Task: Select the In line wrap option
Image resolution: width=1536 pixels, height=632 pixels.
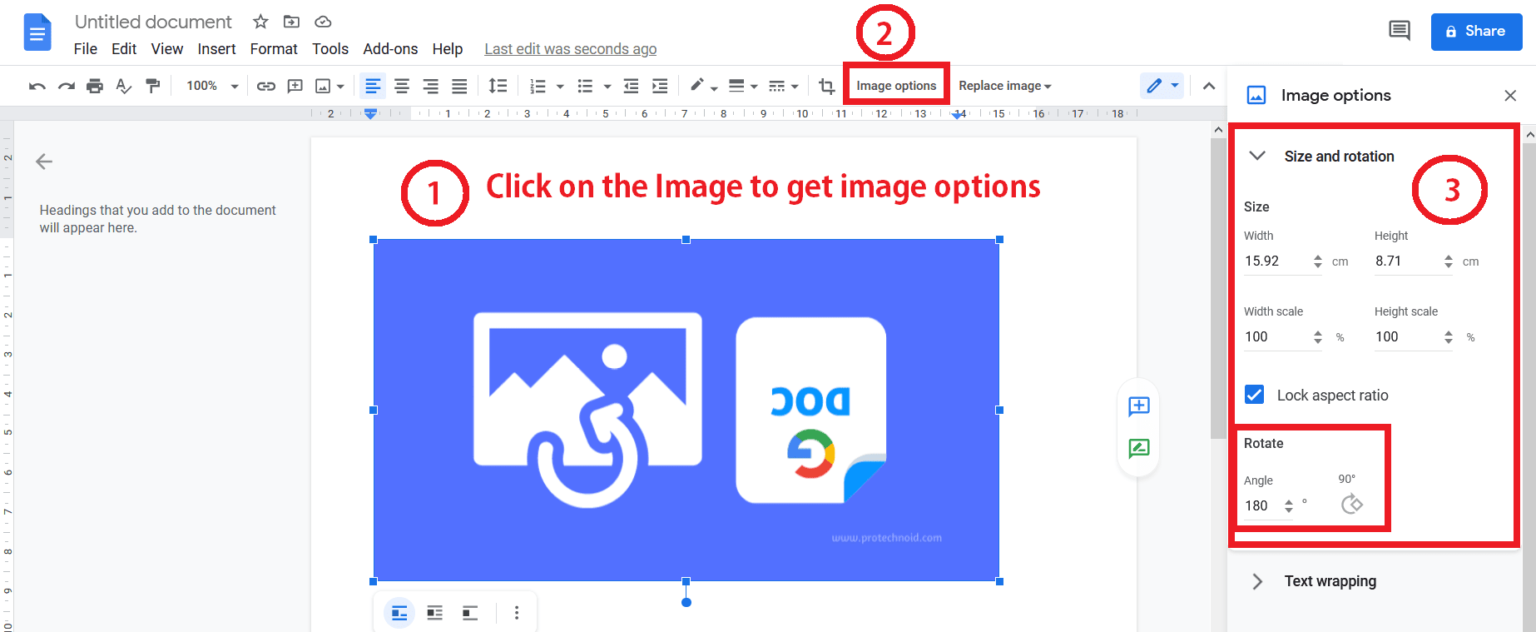Action: click(x=399, y=612)
